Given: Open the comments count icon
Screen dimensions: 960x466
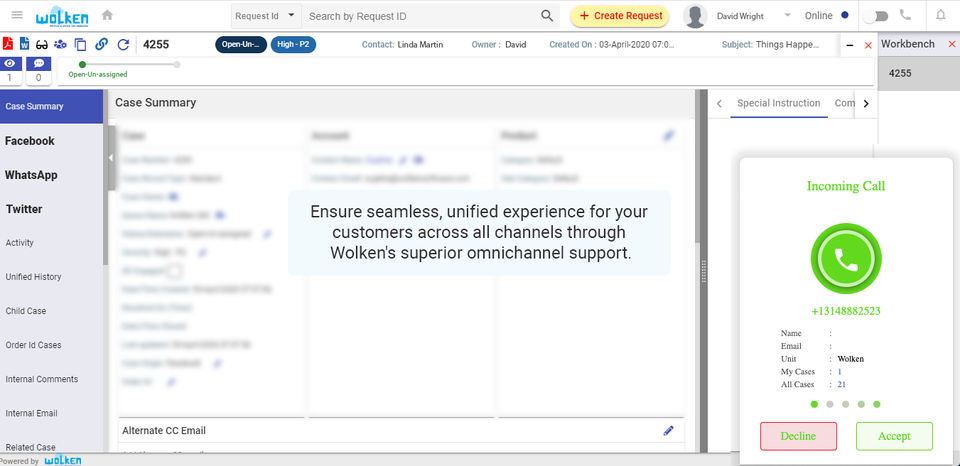Looking at the screenshot, I should click(x=39, y=64).
